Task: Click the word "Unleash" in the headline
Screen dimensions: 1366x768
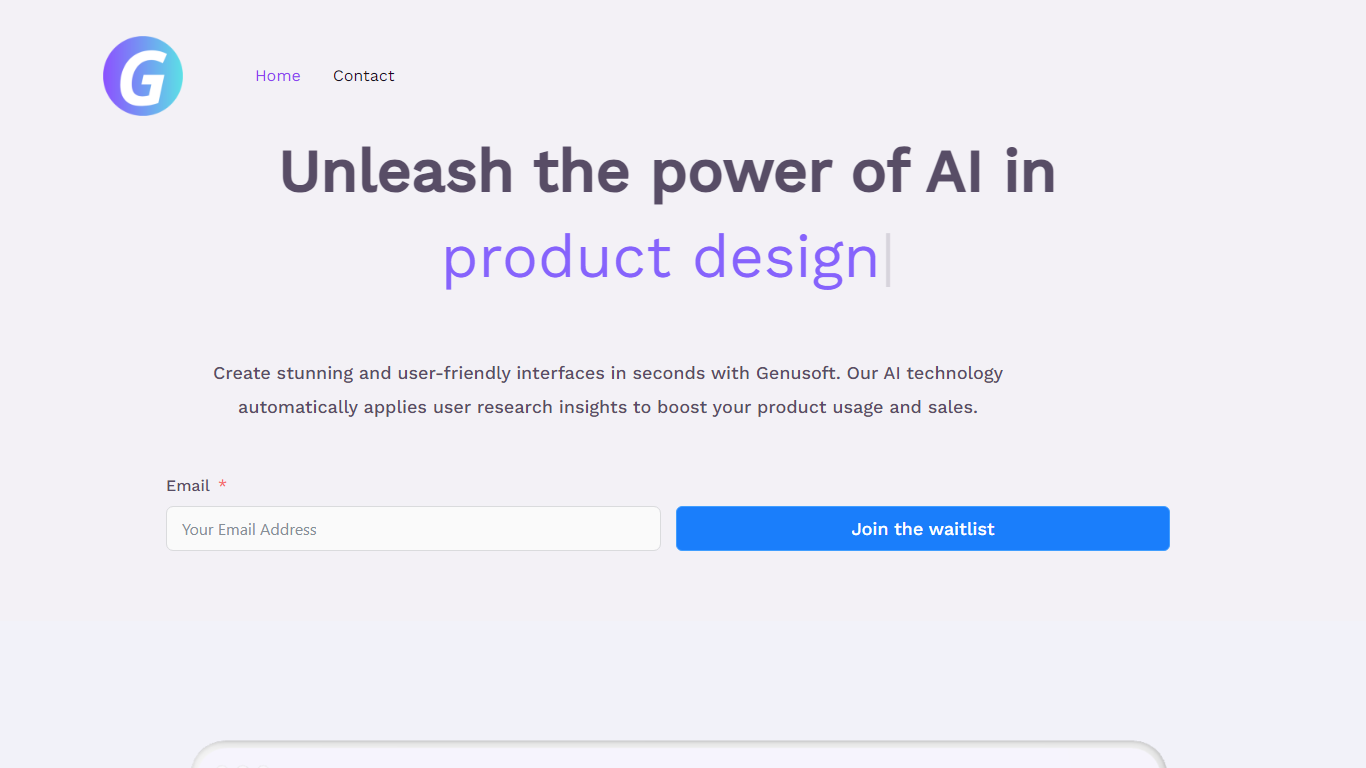Action: click(396, 171)
